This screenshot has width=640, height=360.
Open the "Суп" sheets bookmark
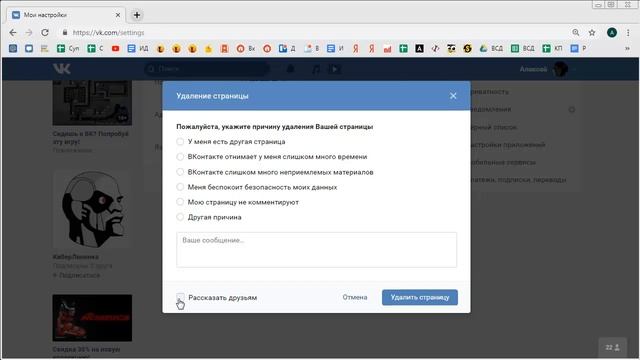[68, 49]
